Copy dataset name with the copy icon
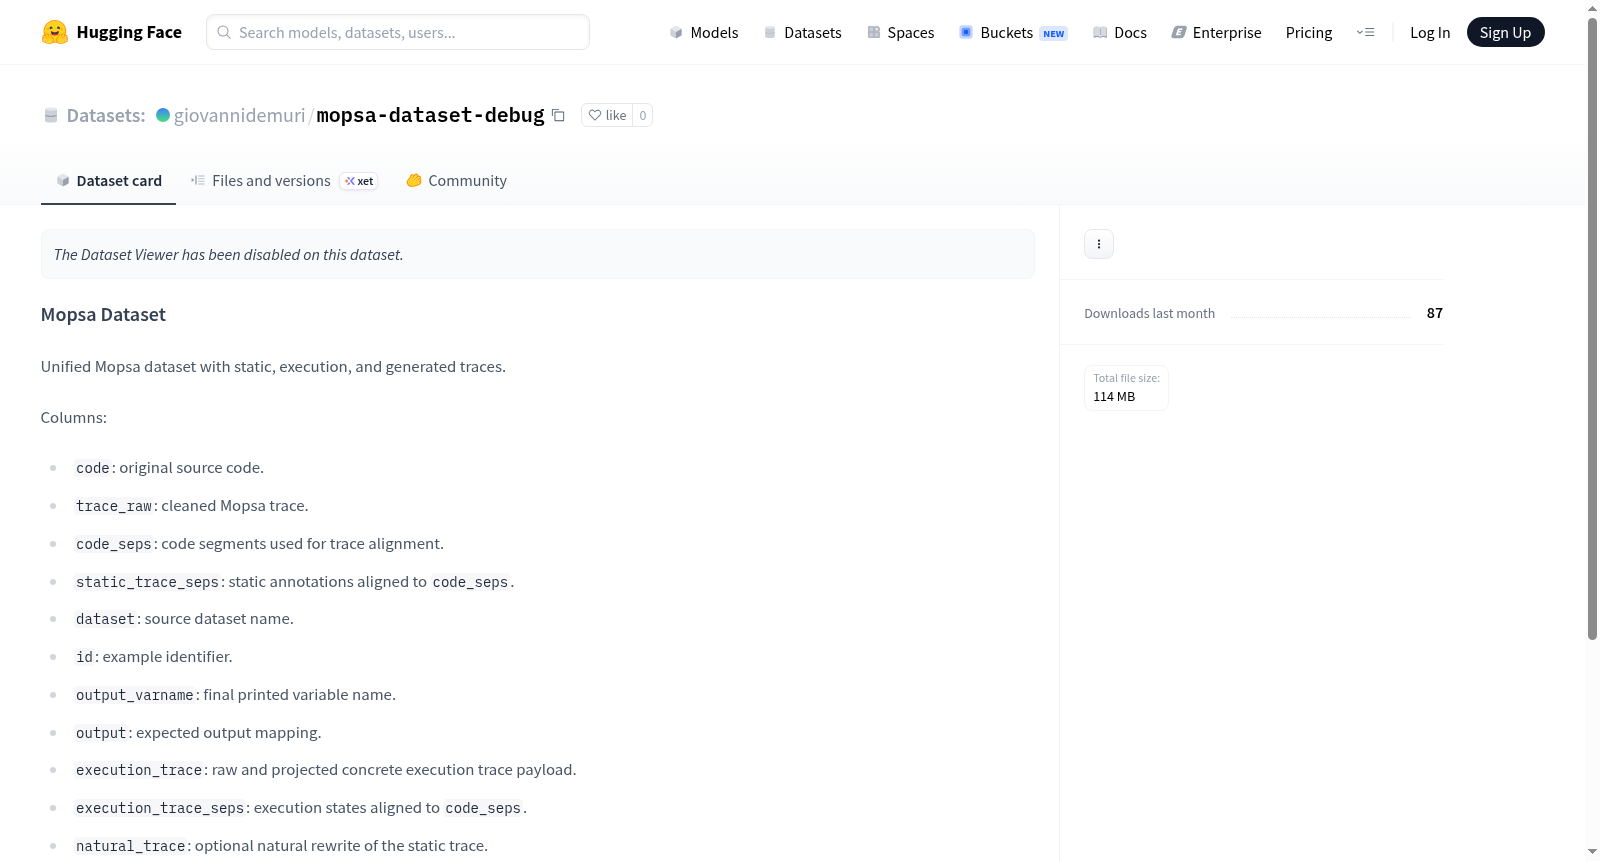 [x=558, y=115]
